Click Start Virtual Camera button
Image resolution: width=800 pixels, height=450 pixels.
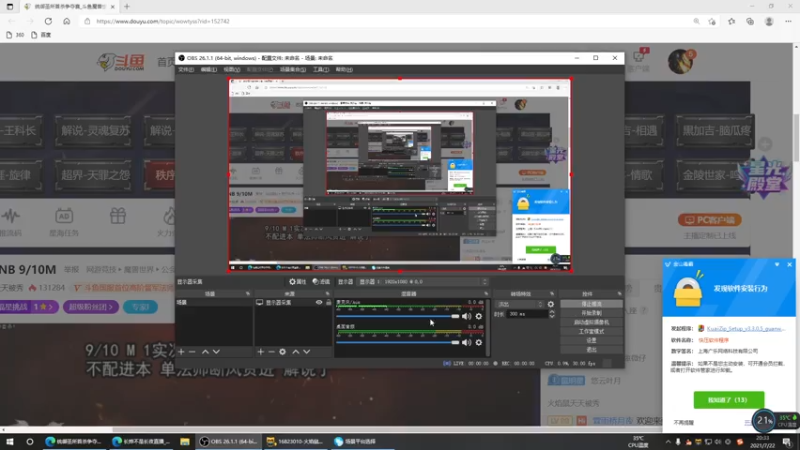pos(591,322)
